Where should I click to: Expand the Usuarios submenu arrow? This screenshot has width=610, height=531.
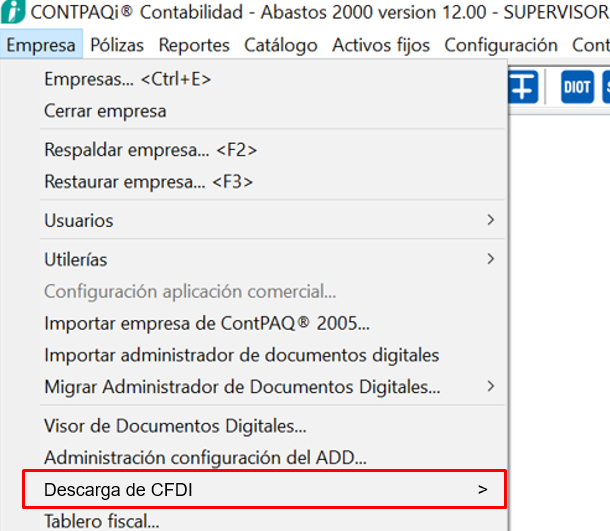(490, 220)
